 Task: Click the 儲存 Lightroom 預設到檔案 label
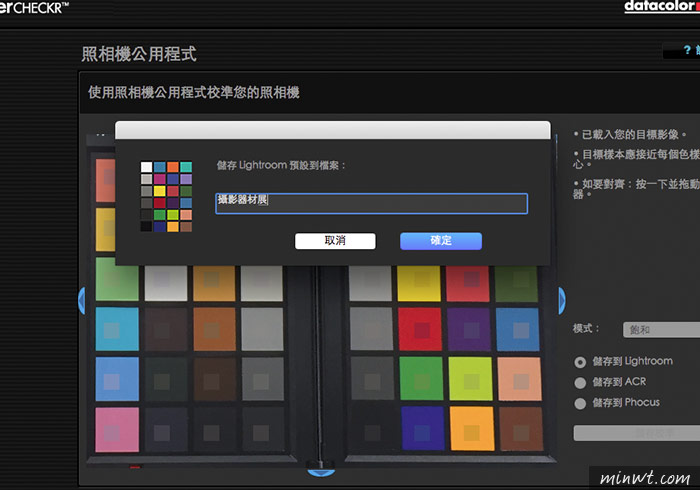coord(281,165)
